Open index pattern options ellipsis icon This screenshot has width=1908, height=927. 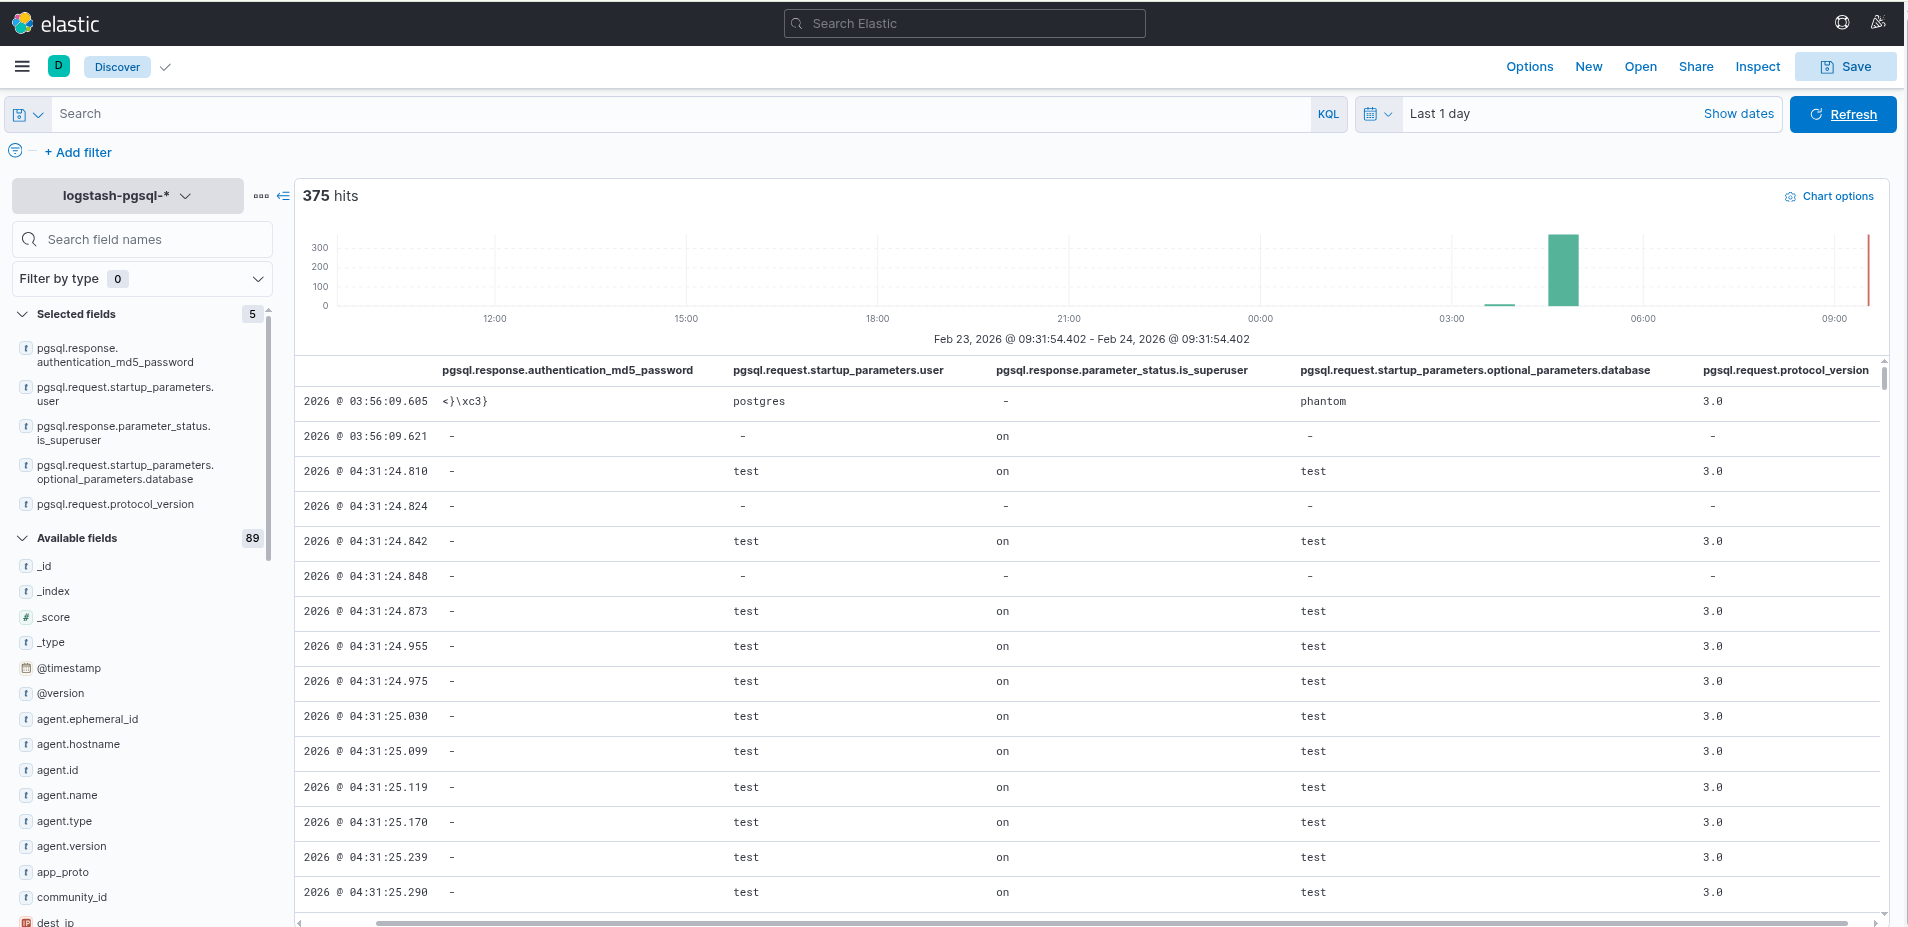261,196
